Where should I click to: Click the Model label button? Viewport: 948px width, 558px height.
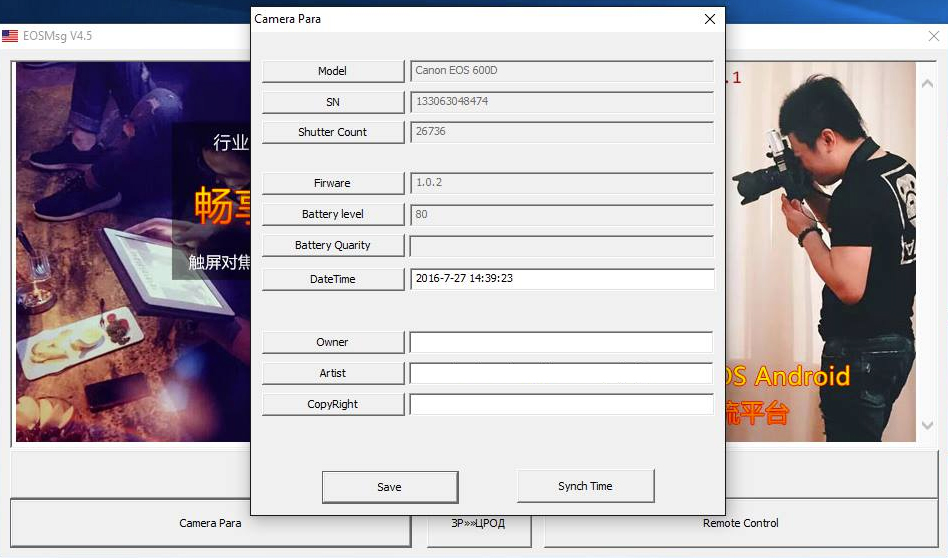[x=332, y=71]
